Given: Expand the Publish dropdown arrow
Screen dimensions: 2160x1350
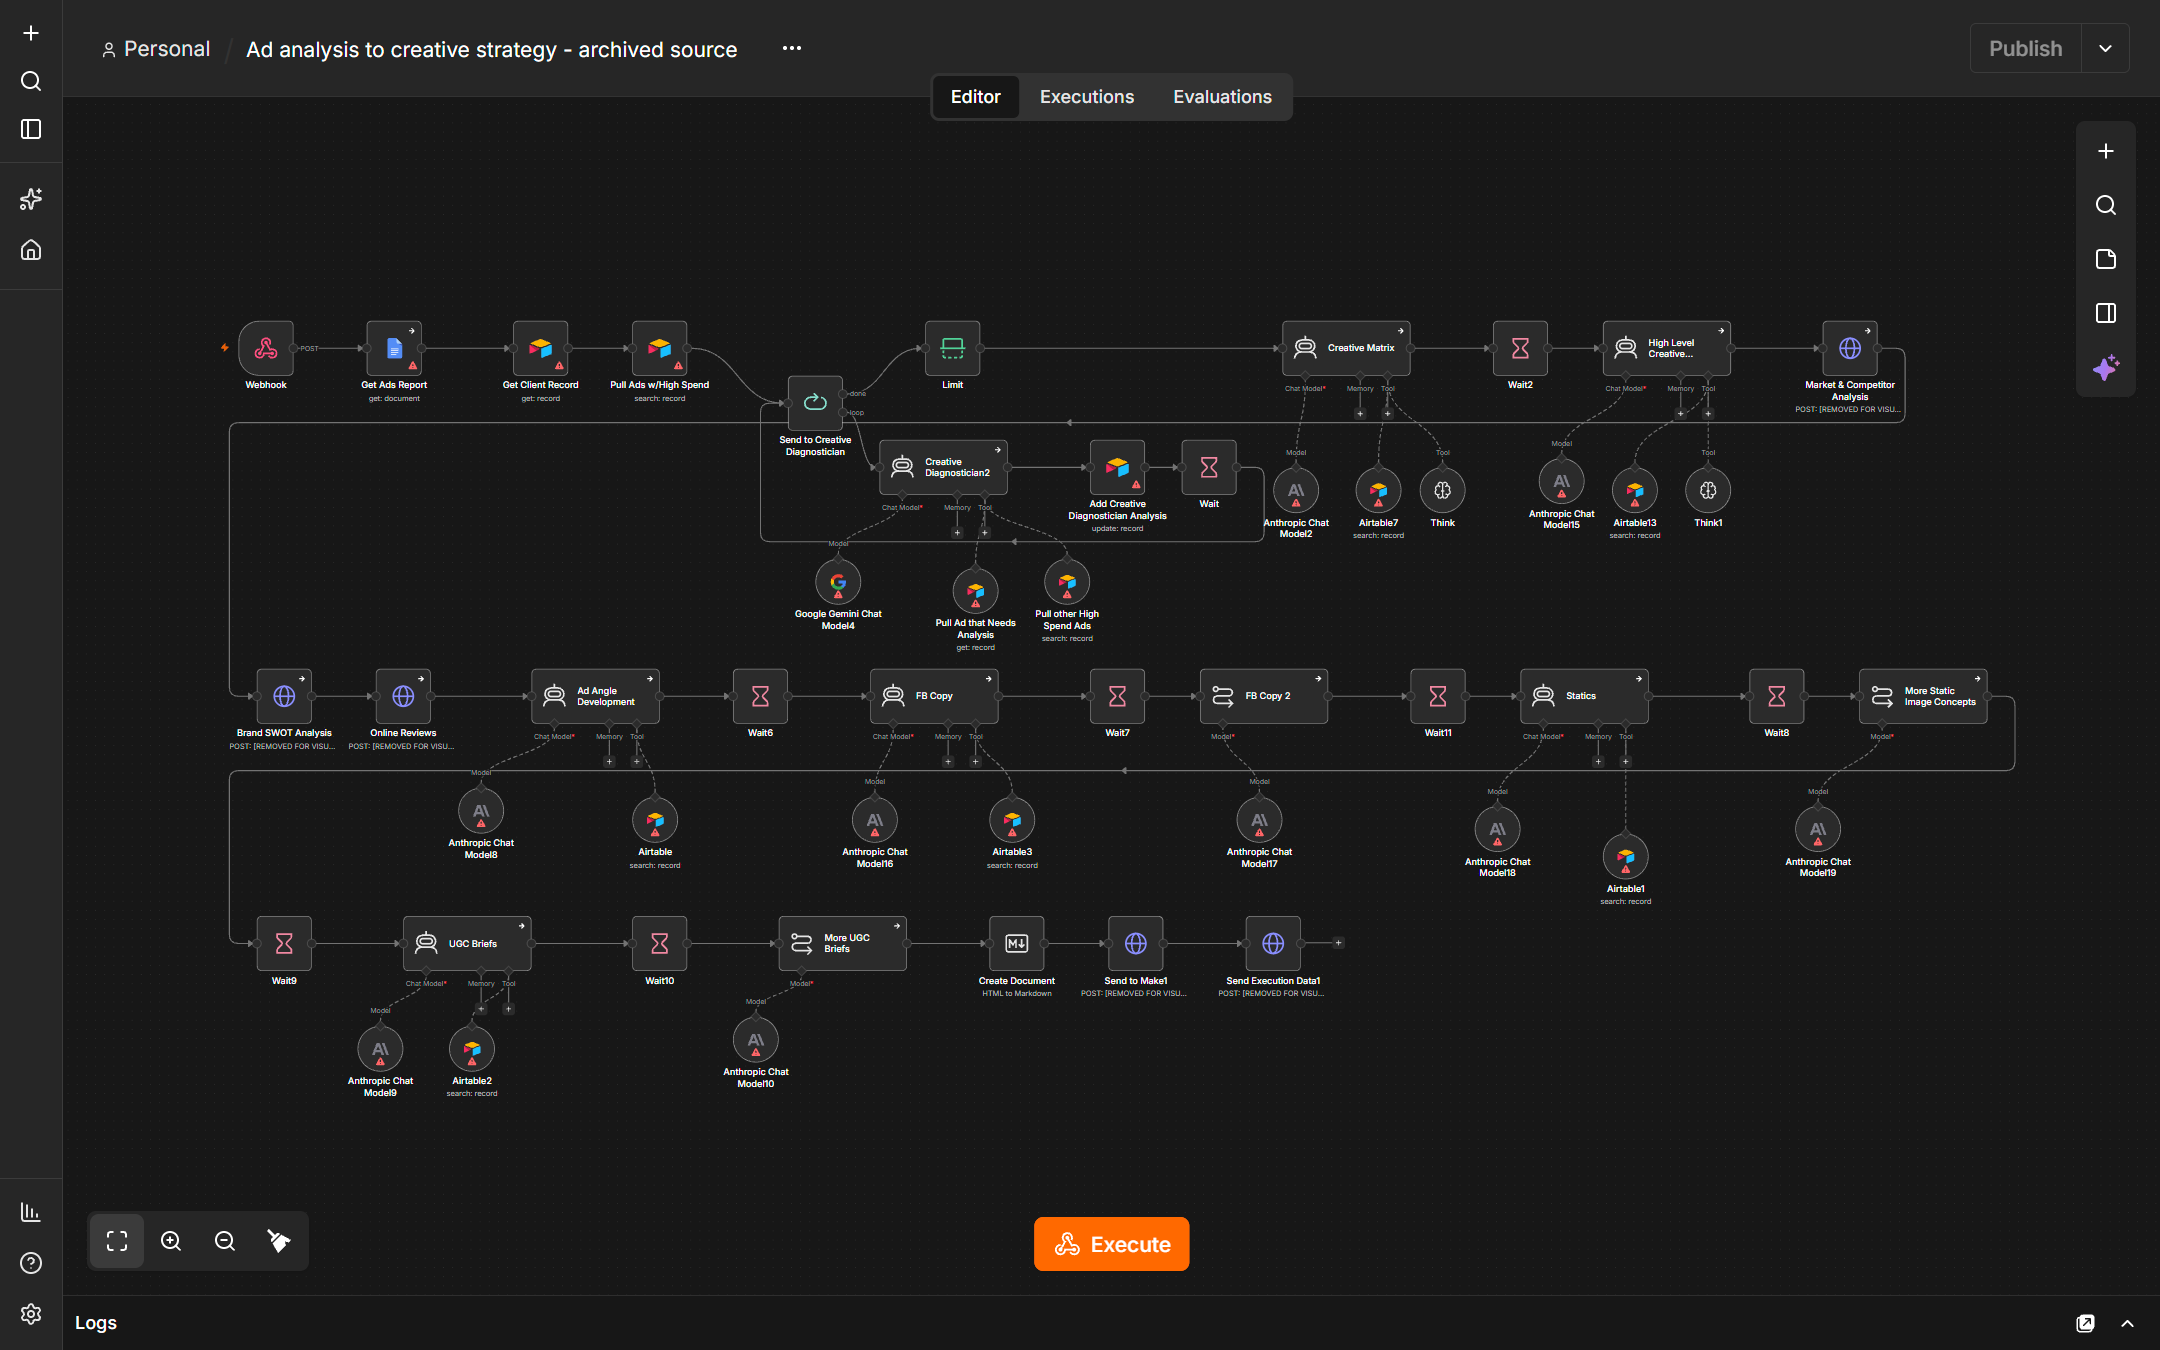Looking at the screenshot, I should [x=2105, y=49].
